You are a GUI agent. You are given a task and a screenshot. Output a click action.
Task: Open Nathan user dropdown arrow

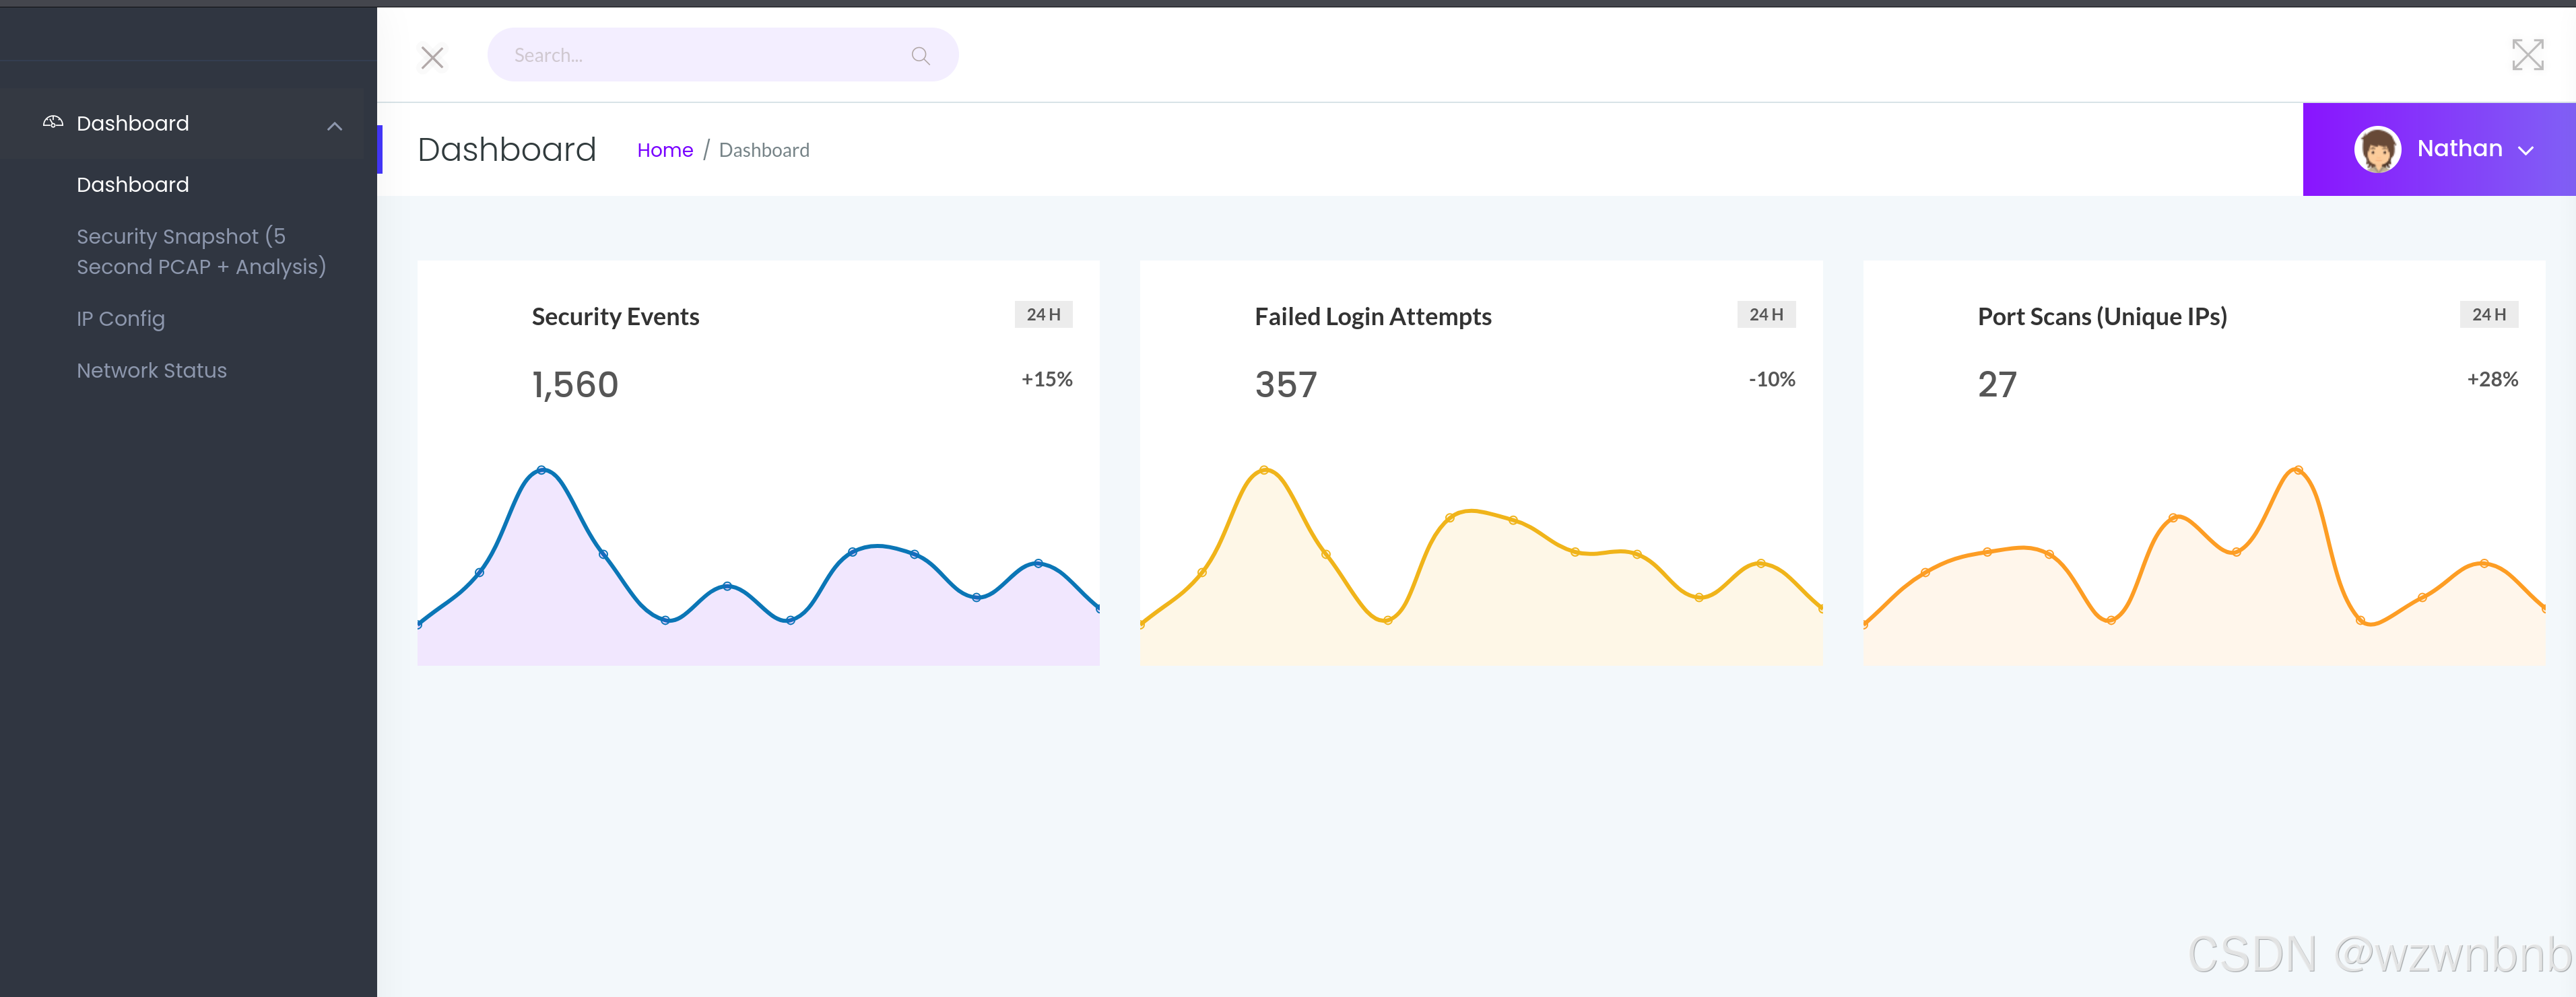point(2526,151)
